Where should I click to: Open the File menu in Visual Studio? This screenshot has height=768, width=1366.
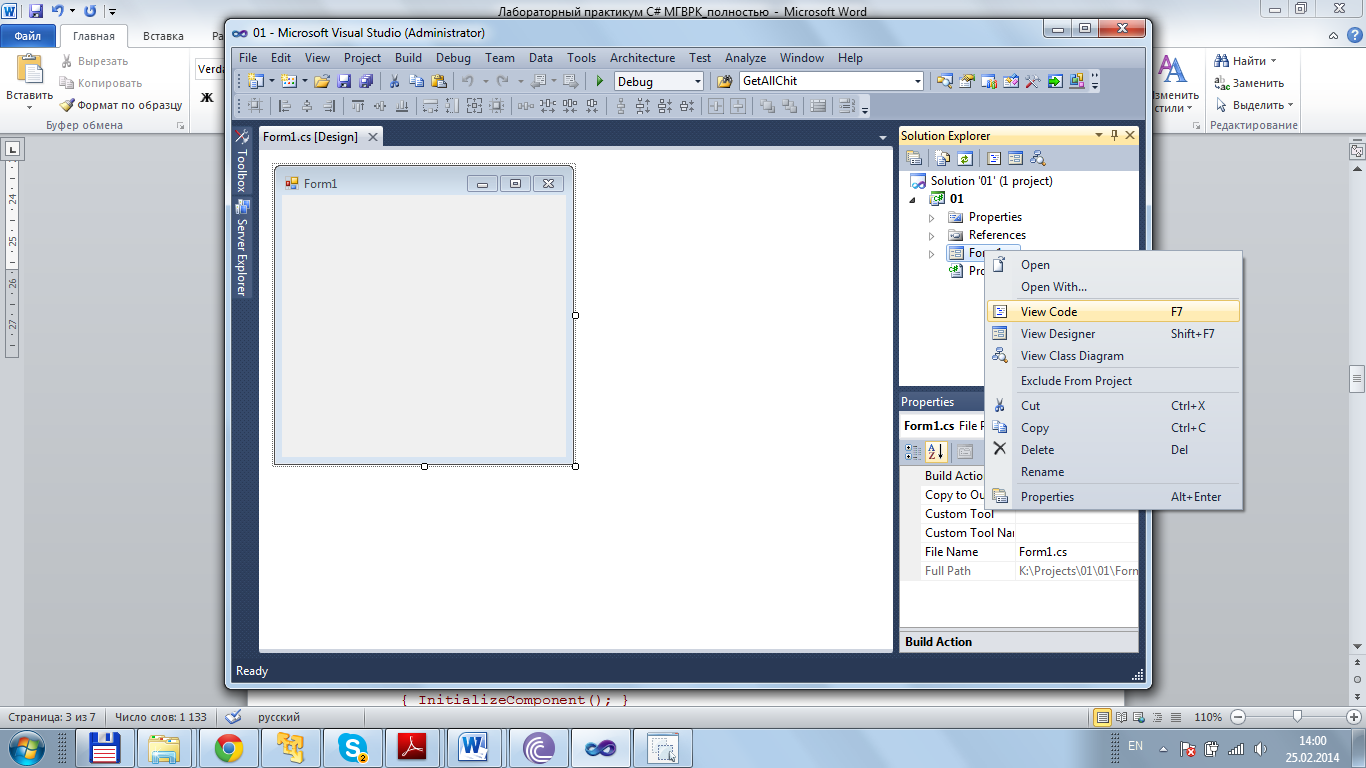pyautogui.click(x=248, y=58)
